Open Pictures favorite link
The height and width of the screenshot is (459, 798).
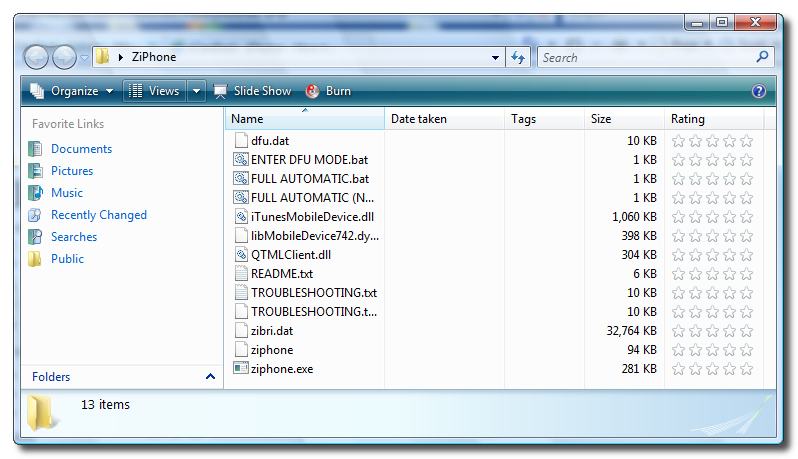(x=72, y=171)
